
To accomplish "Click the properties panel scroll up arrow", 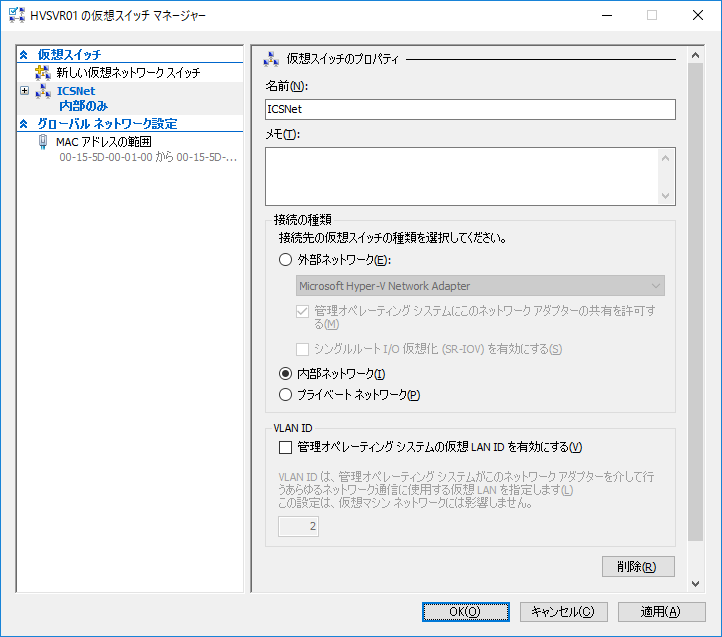I will click(x=695, y=55).
